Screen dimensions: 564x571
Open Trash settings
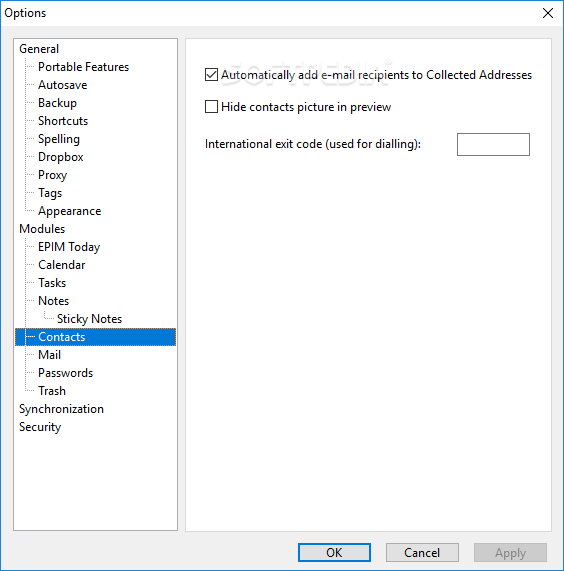tap(52, 391)
